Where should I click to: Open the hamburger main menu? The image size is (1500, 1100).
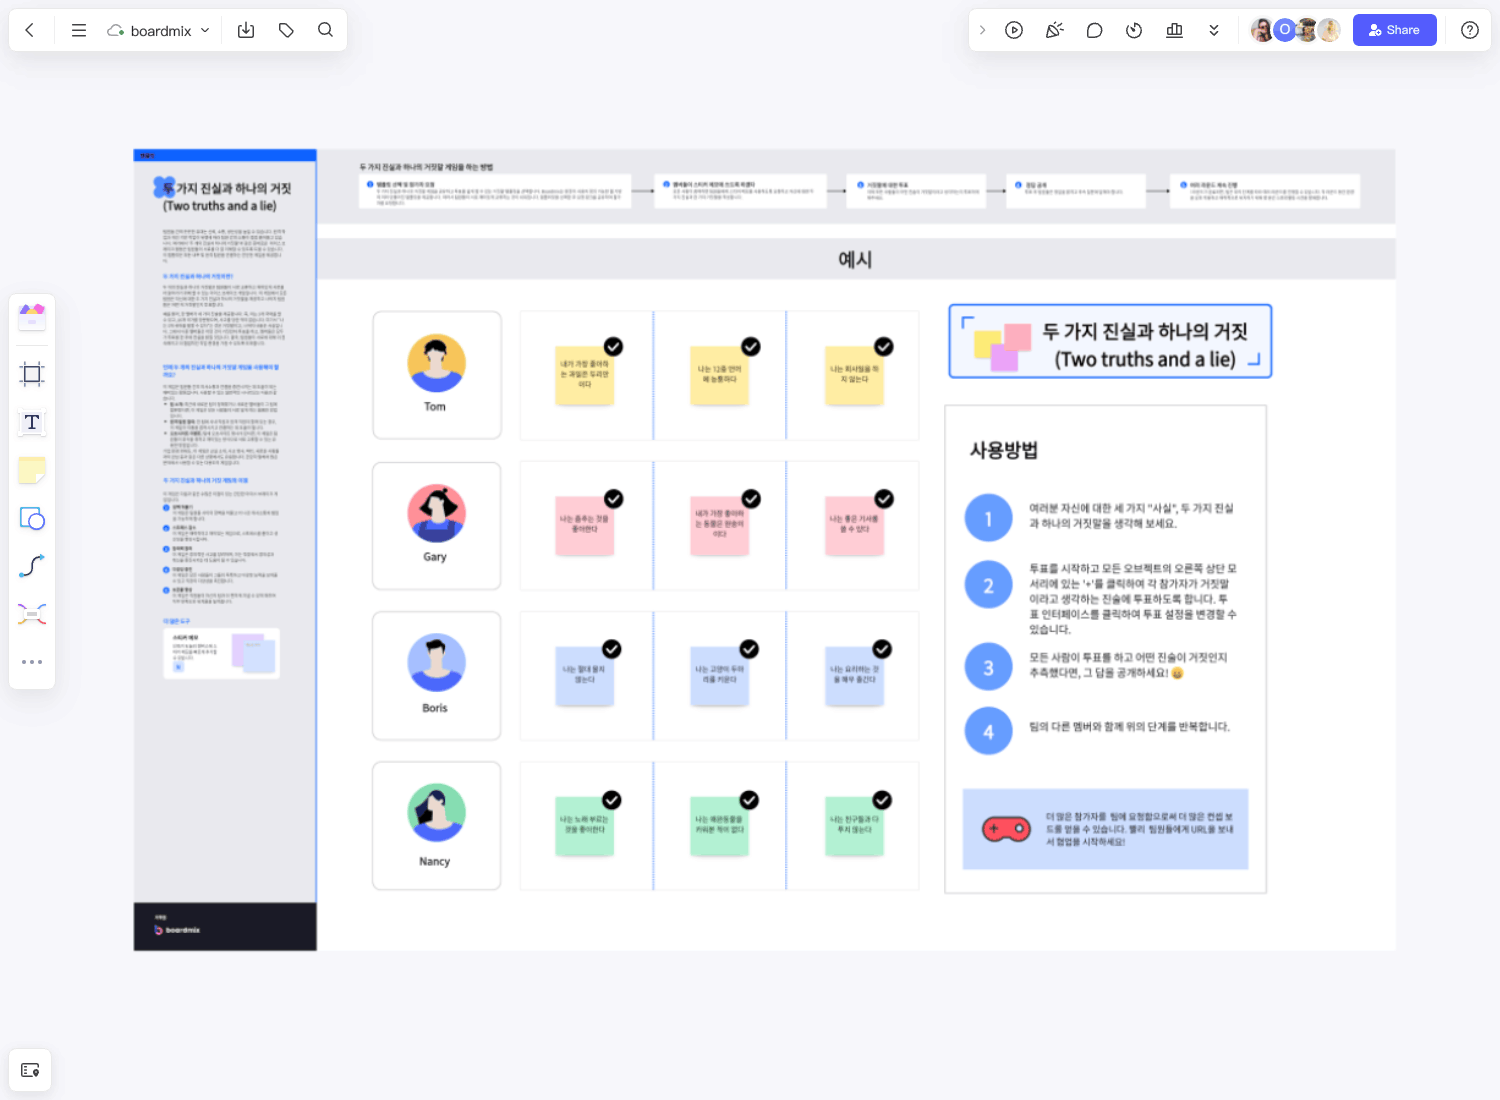pos(79,30)
